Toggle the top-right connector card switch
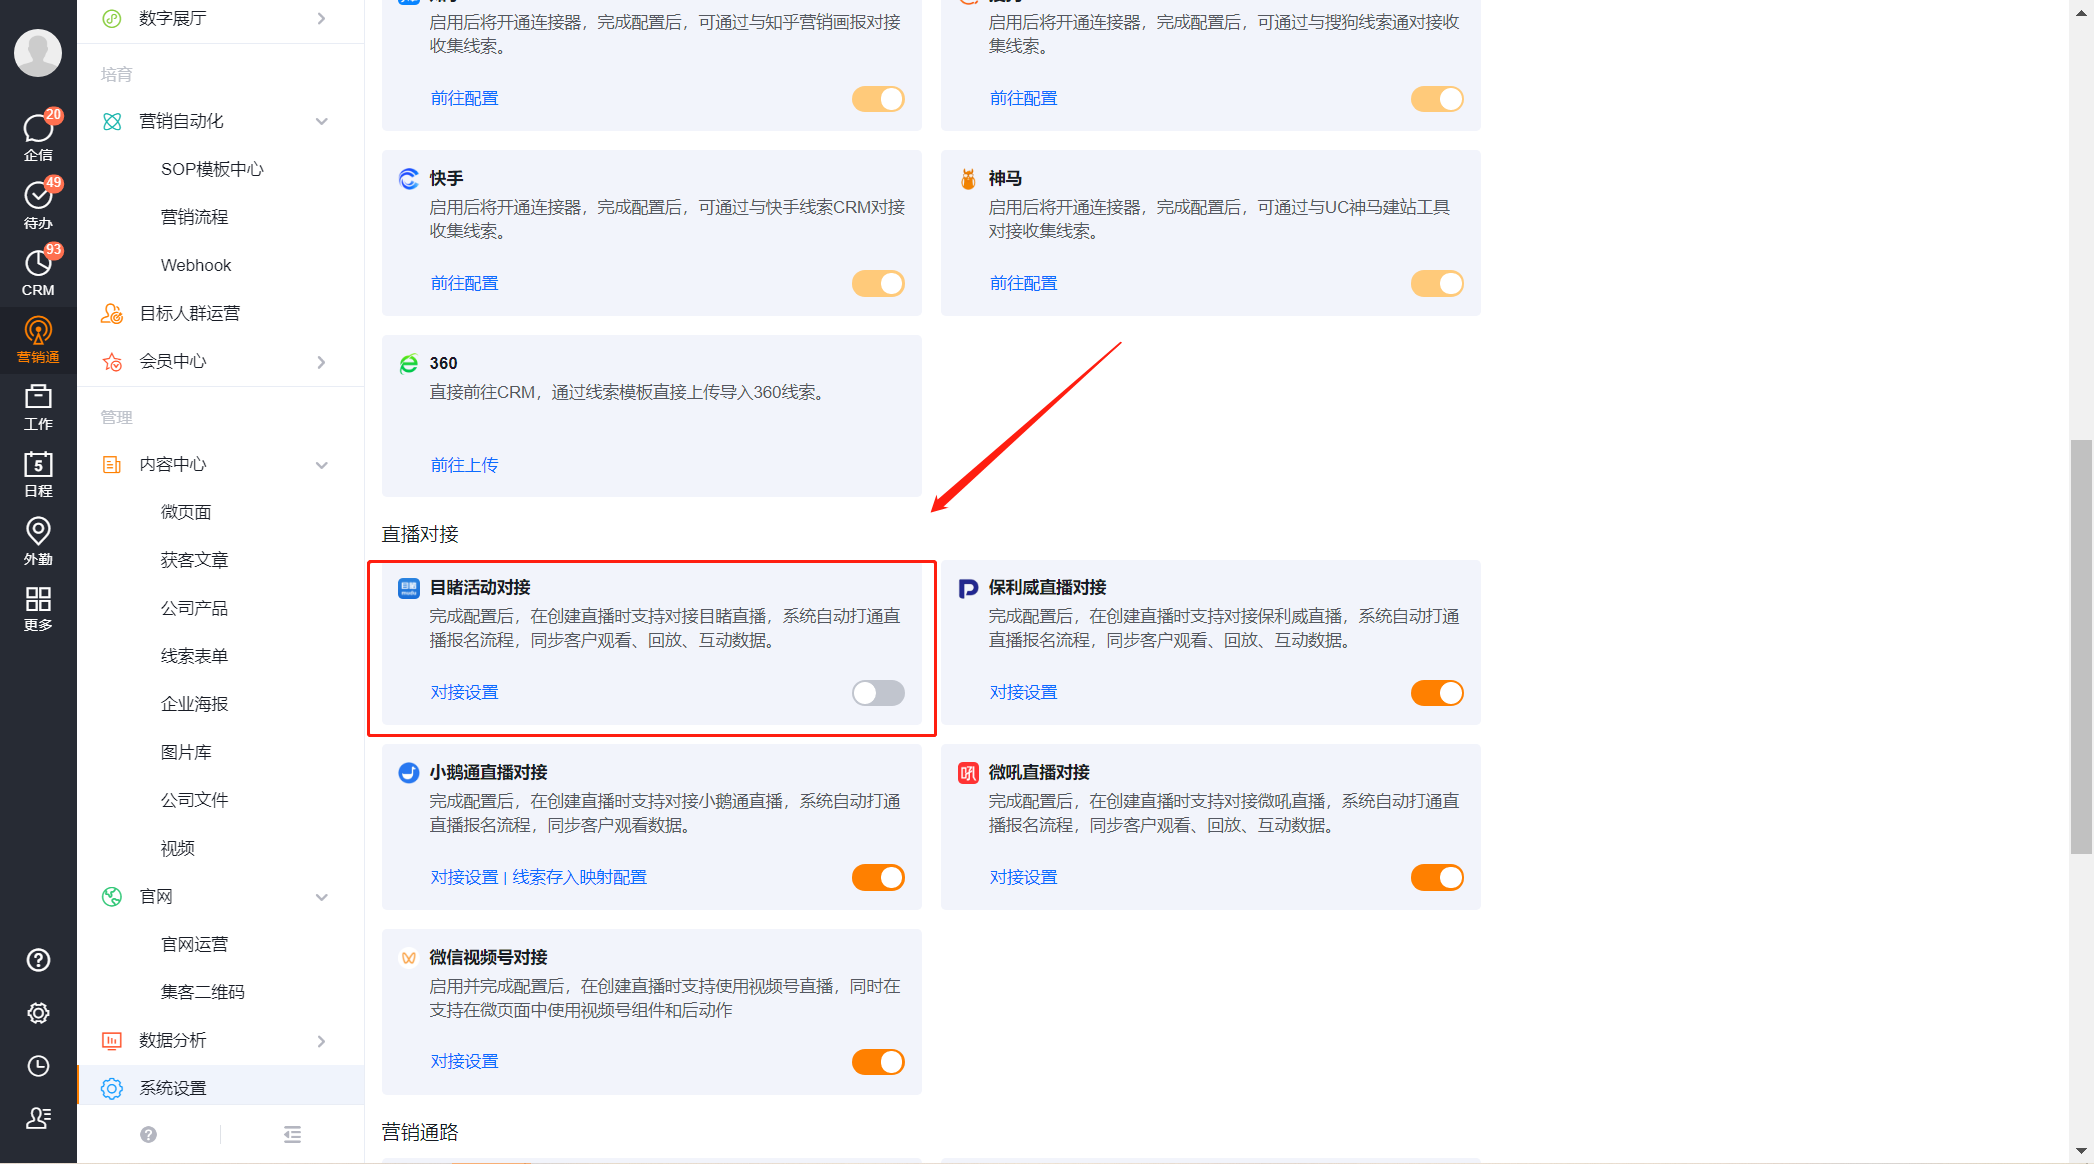This screenshot has width=2094, height=1164. [1437, 99]
